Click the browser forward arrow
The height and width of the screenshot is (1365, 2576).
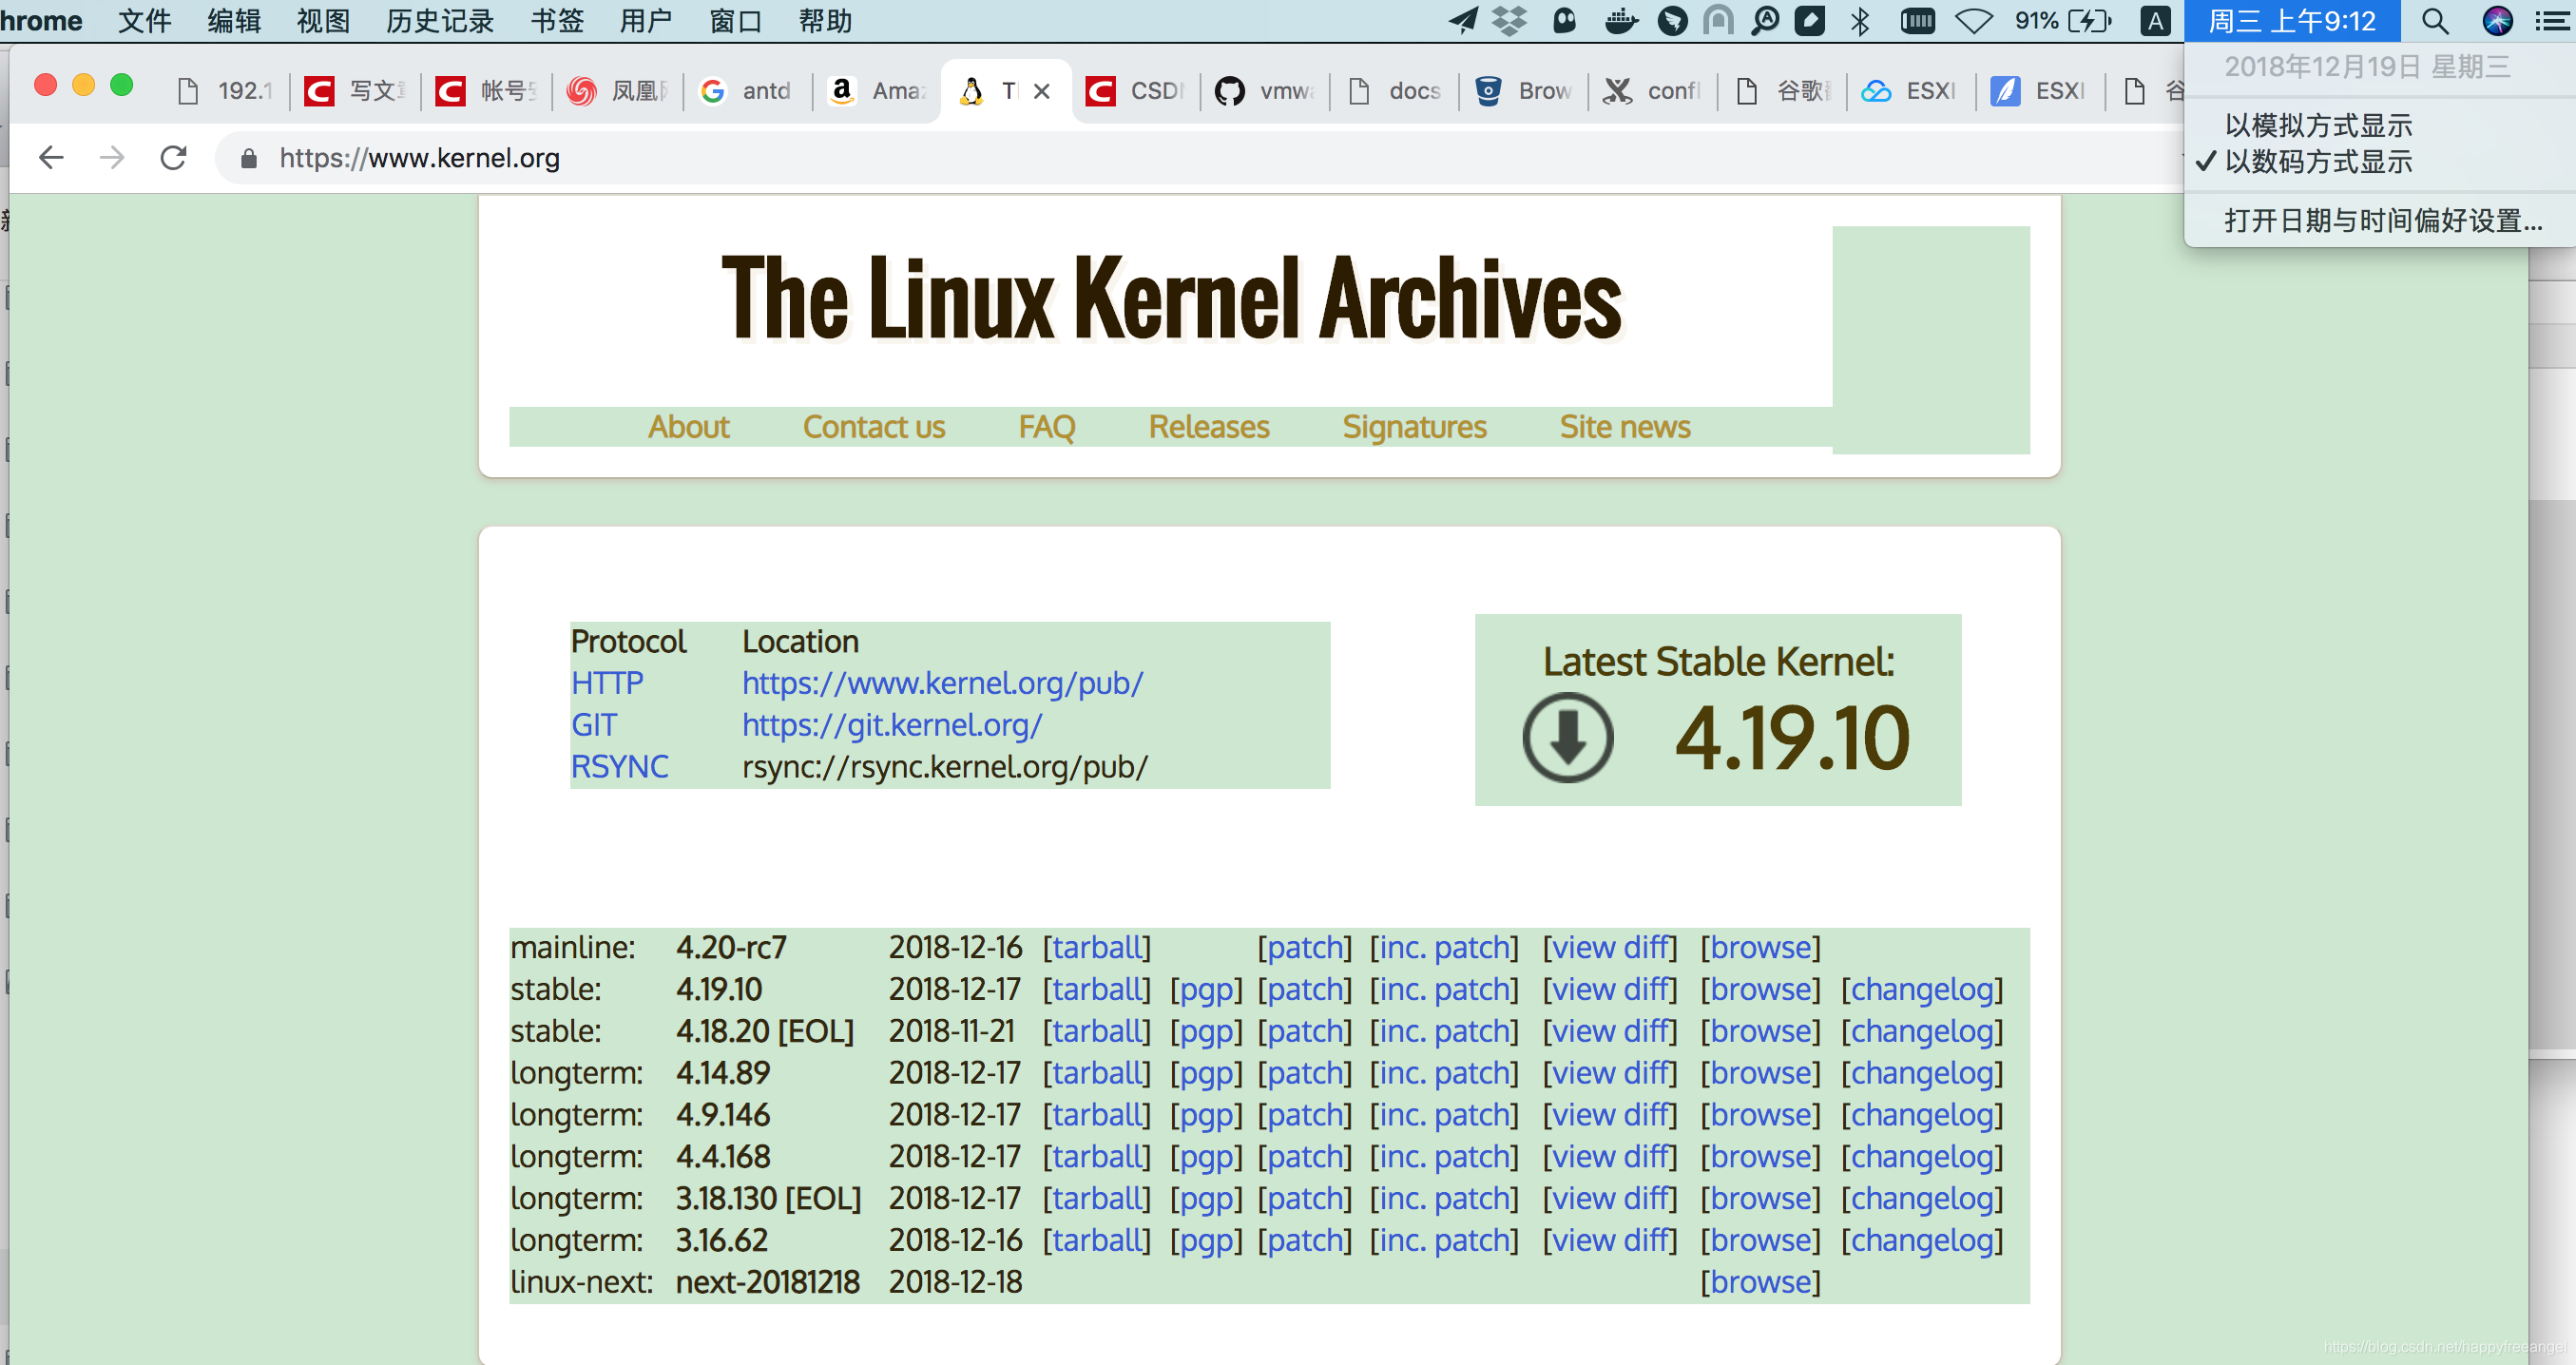pos(112,158)
